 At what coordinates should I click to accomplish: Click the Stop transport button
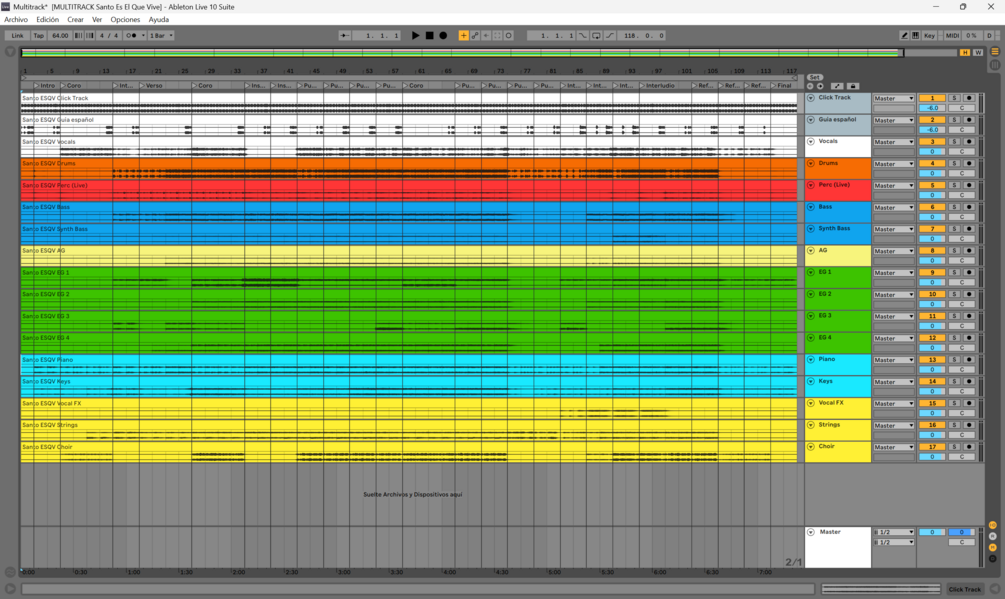pyautogui.click(x=429, y=35)
